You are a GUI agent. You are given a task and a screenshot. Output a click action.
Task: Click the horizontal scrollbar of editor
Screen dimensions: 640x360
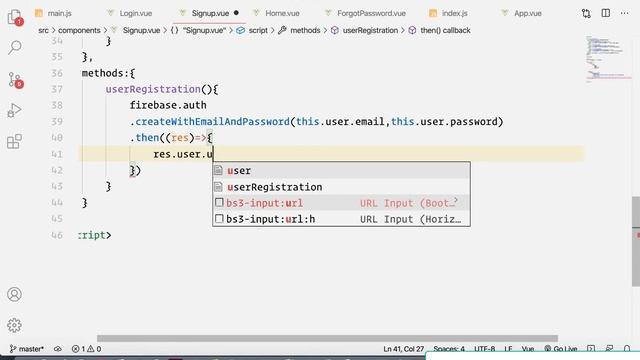point(327,338)
